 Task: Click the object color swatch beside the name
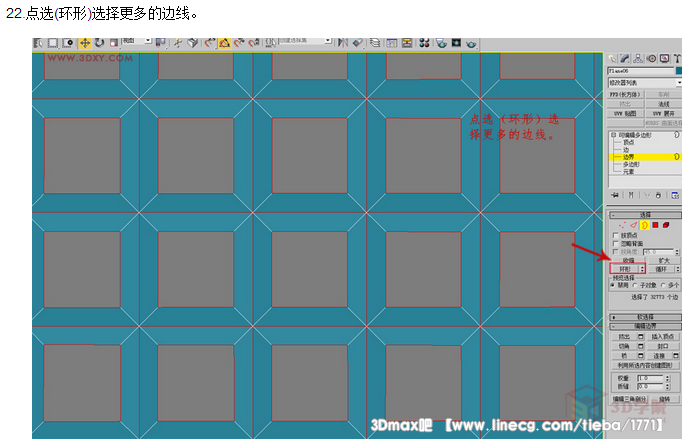coord(679,71)
